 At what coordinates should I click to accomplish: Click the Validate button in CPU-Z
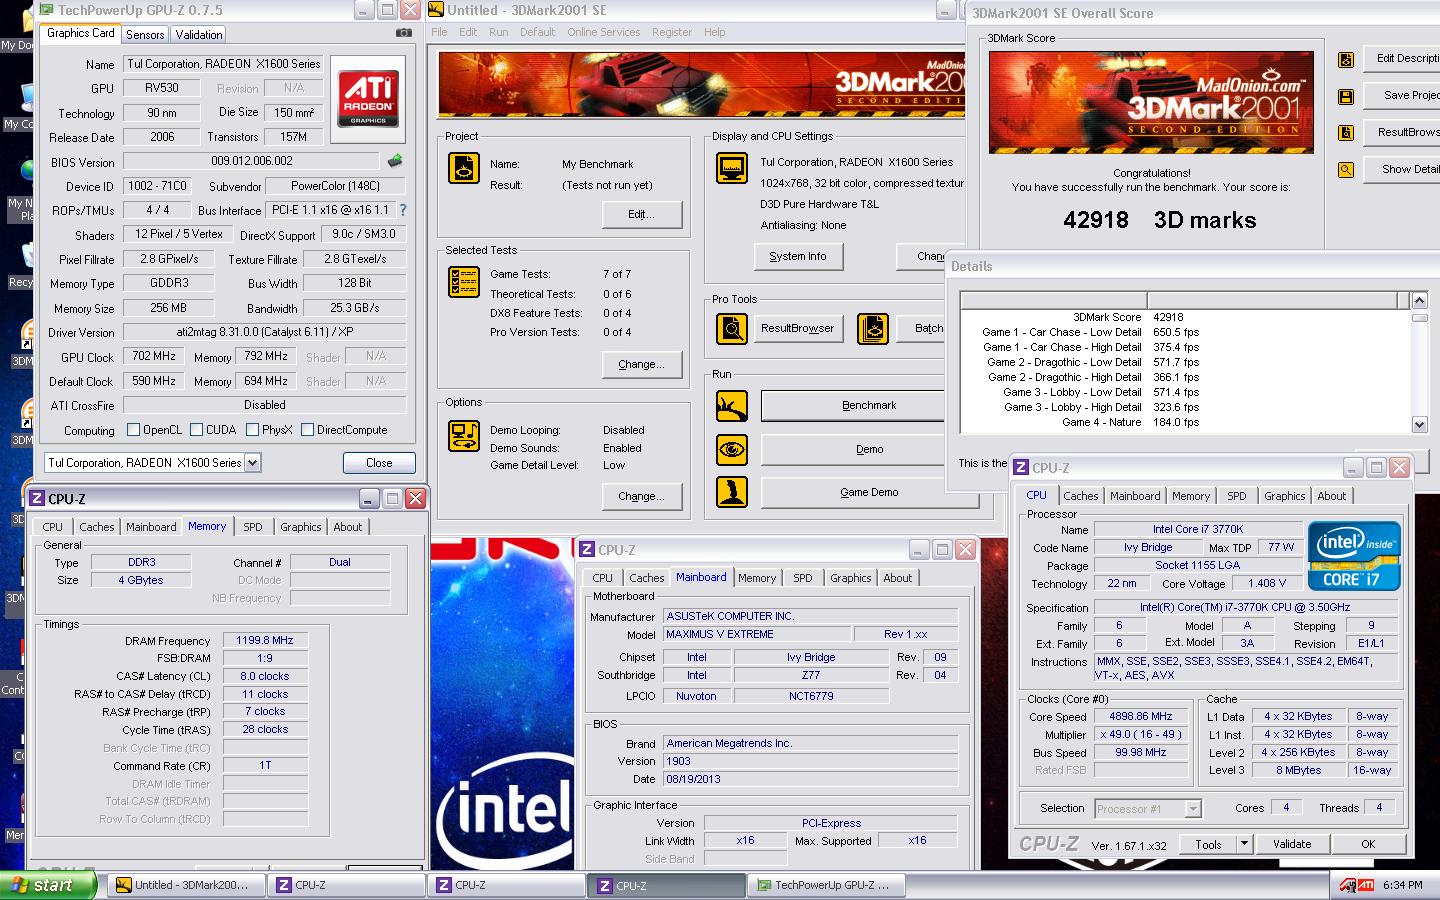pos(1292,844)
